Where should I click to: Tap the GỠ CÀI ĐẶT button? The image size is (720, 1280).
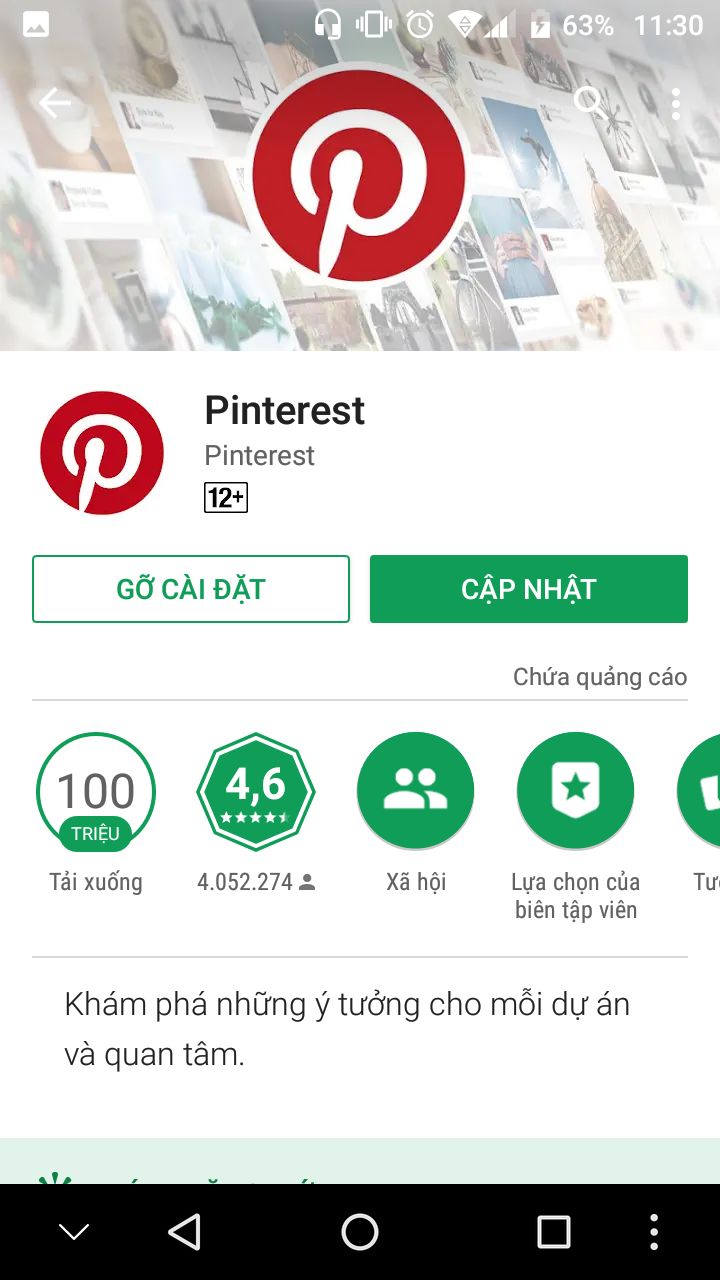pos(191,589)
